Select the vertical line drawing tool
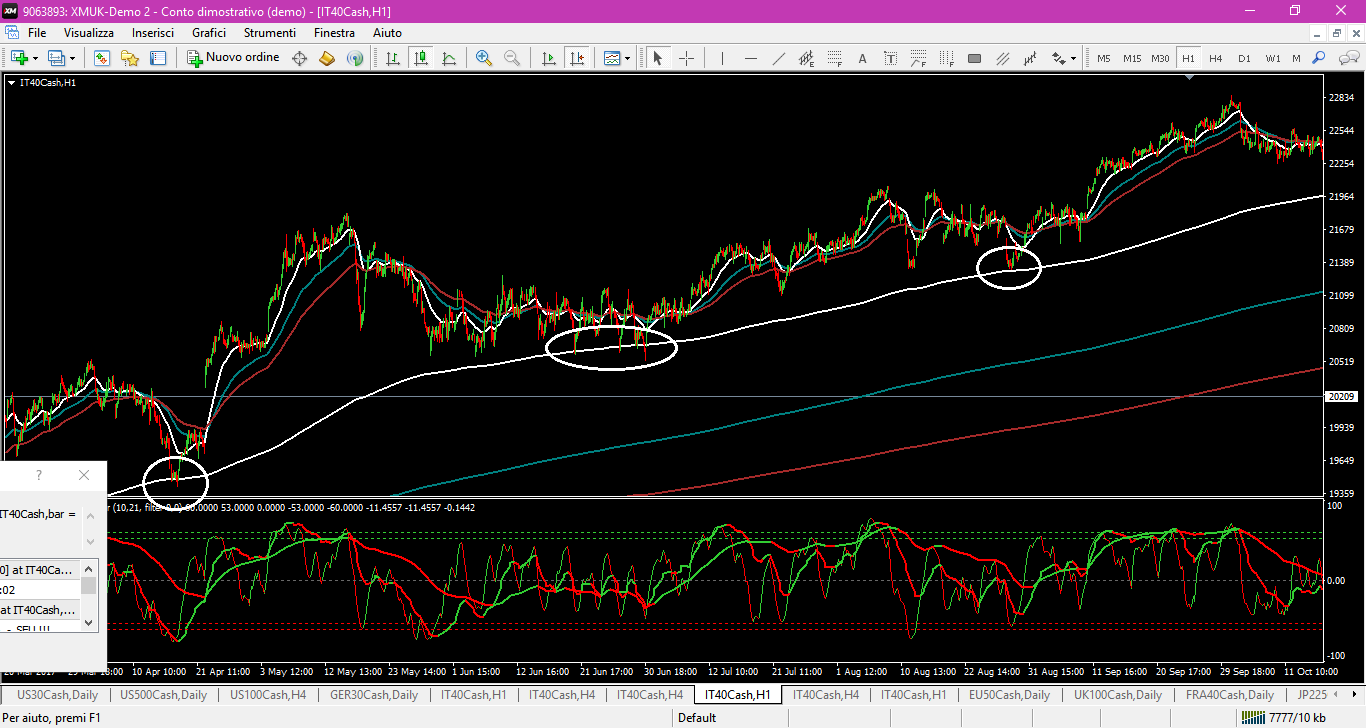This screenshot has width=1366, height=728. (722, 58)
